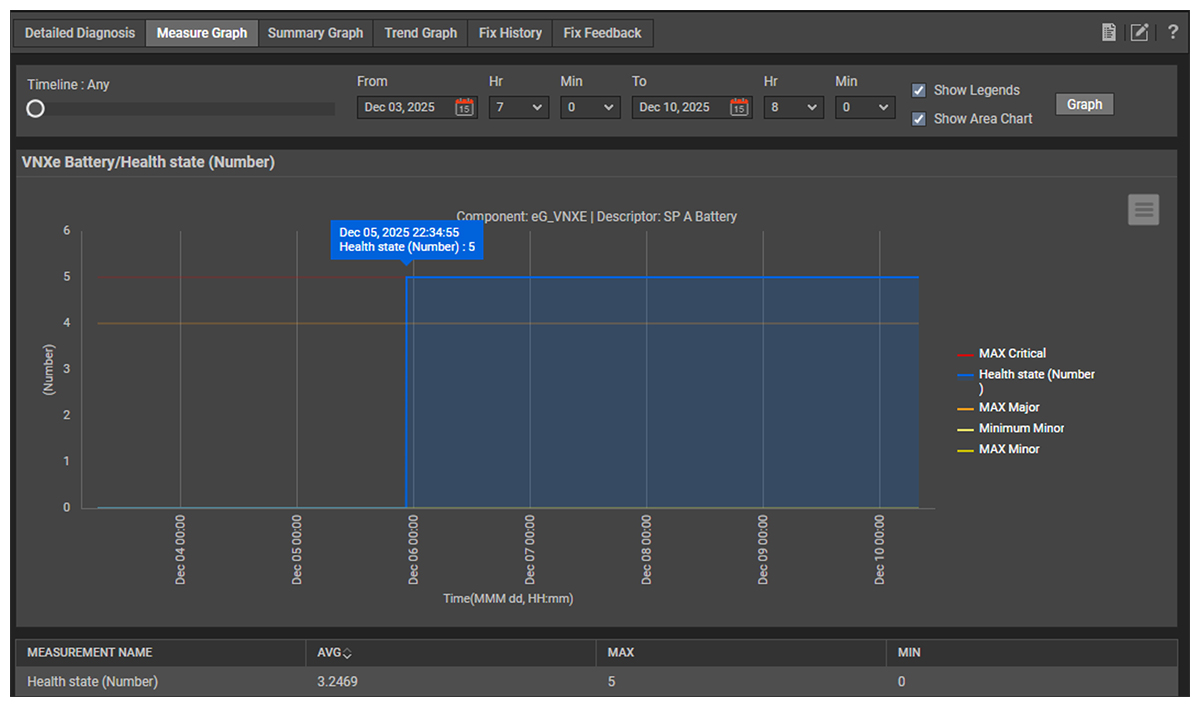1200x707 pixels.
Task: Expand the To hour dropdown
Action: coord(793,107)
